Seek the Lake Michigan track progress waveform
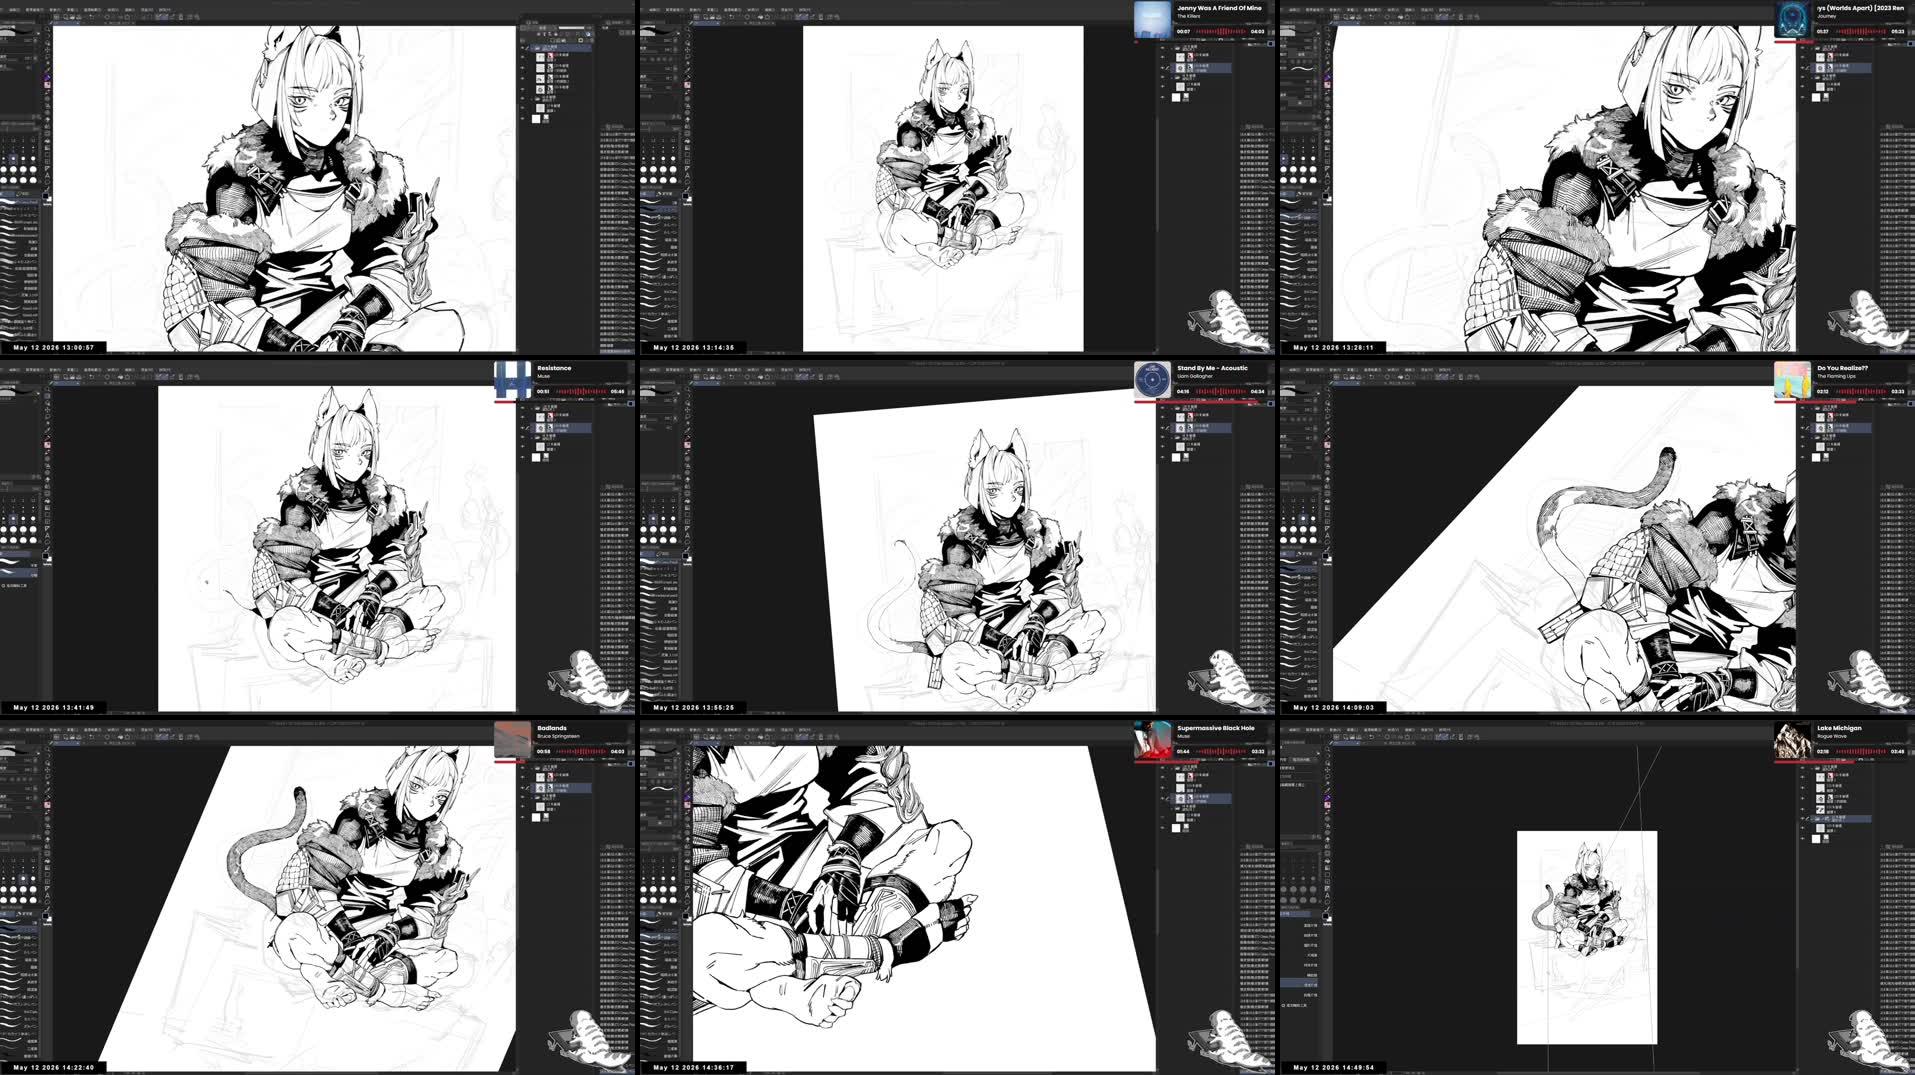The image size is (1915, 1075). coord(1861,751)
